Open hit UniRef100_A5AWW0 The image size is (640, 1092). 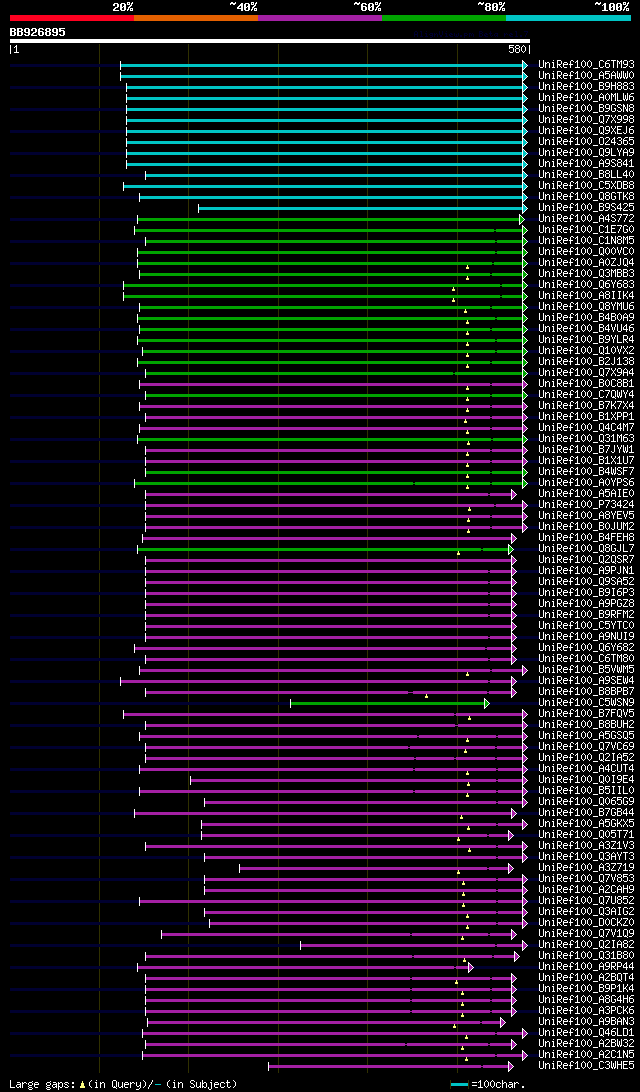coord(586,75)
